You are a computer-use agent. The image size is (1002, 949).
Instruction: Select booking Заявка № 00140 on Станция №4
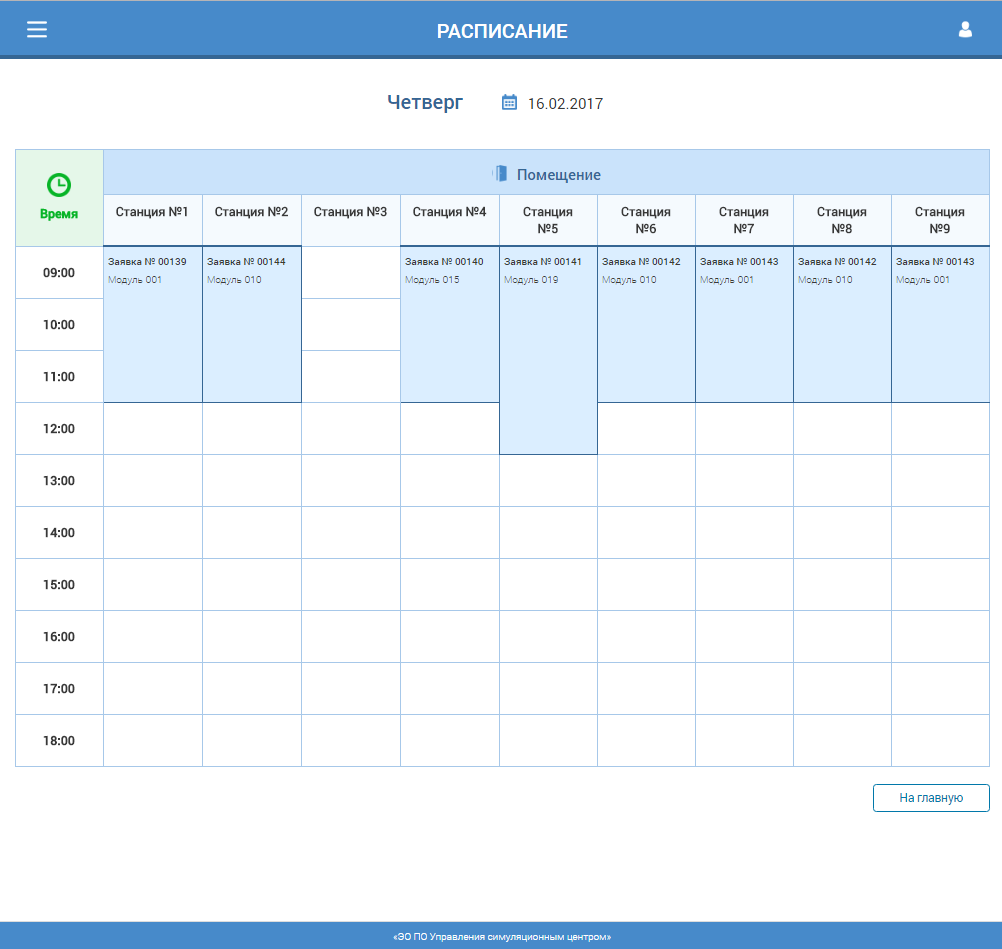(x=449, y=324)
